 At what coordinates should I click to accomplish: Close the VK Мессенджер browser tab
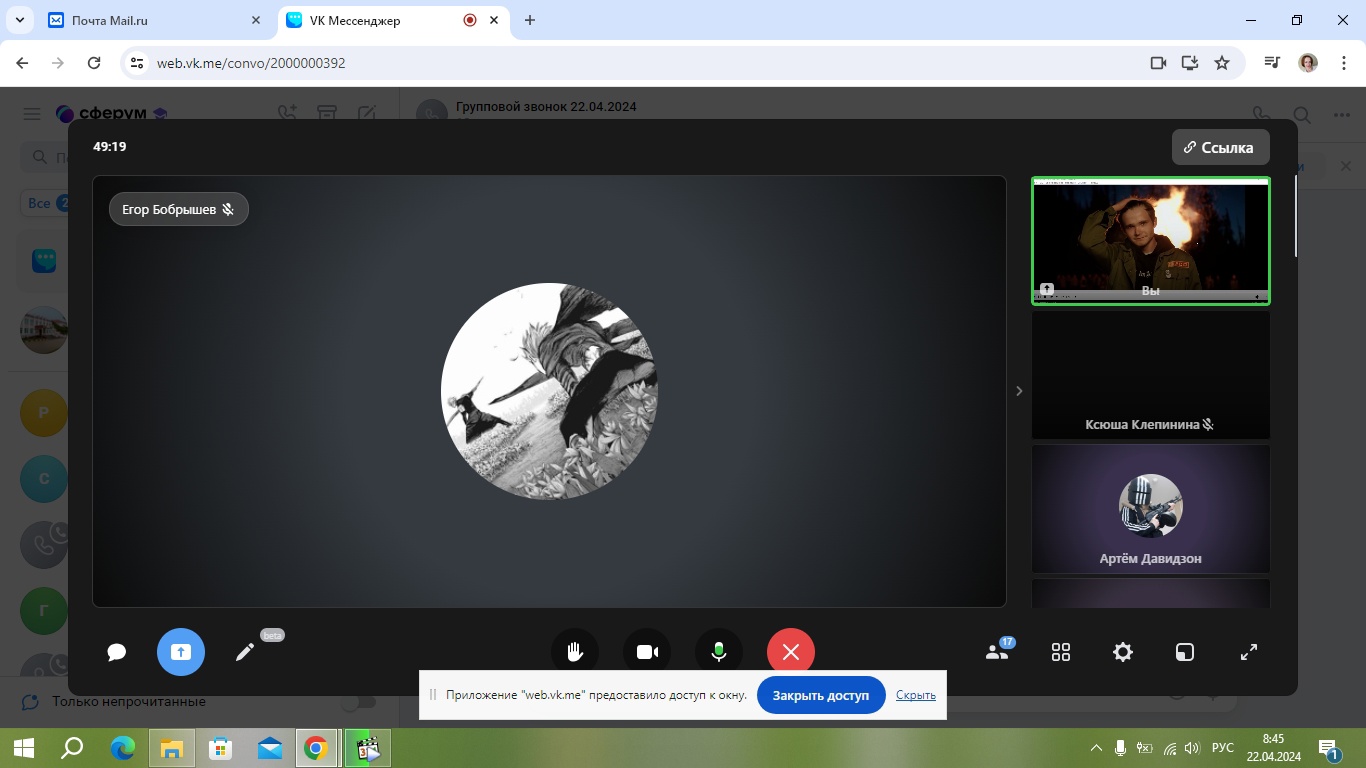(494, 20)
